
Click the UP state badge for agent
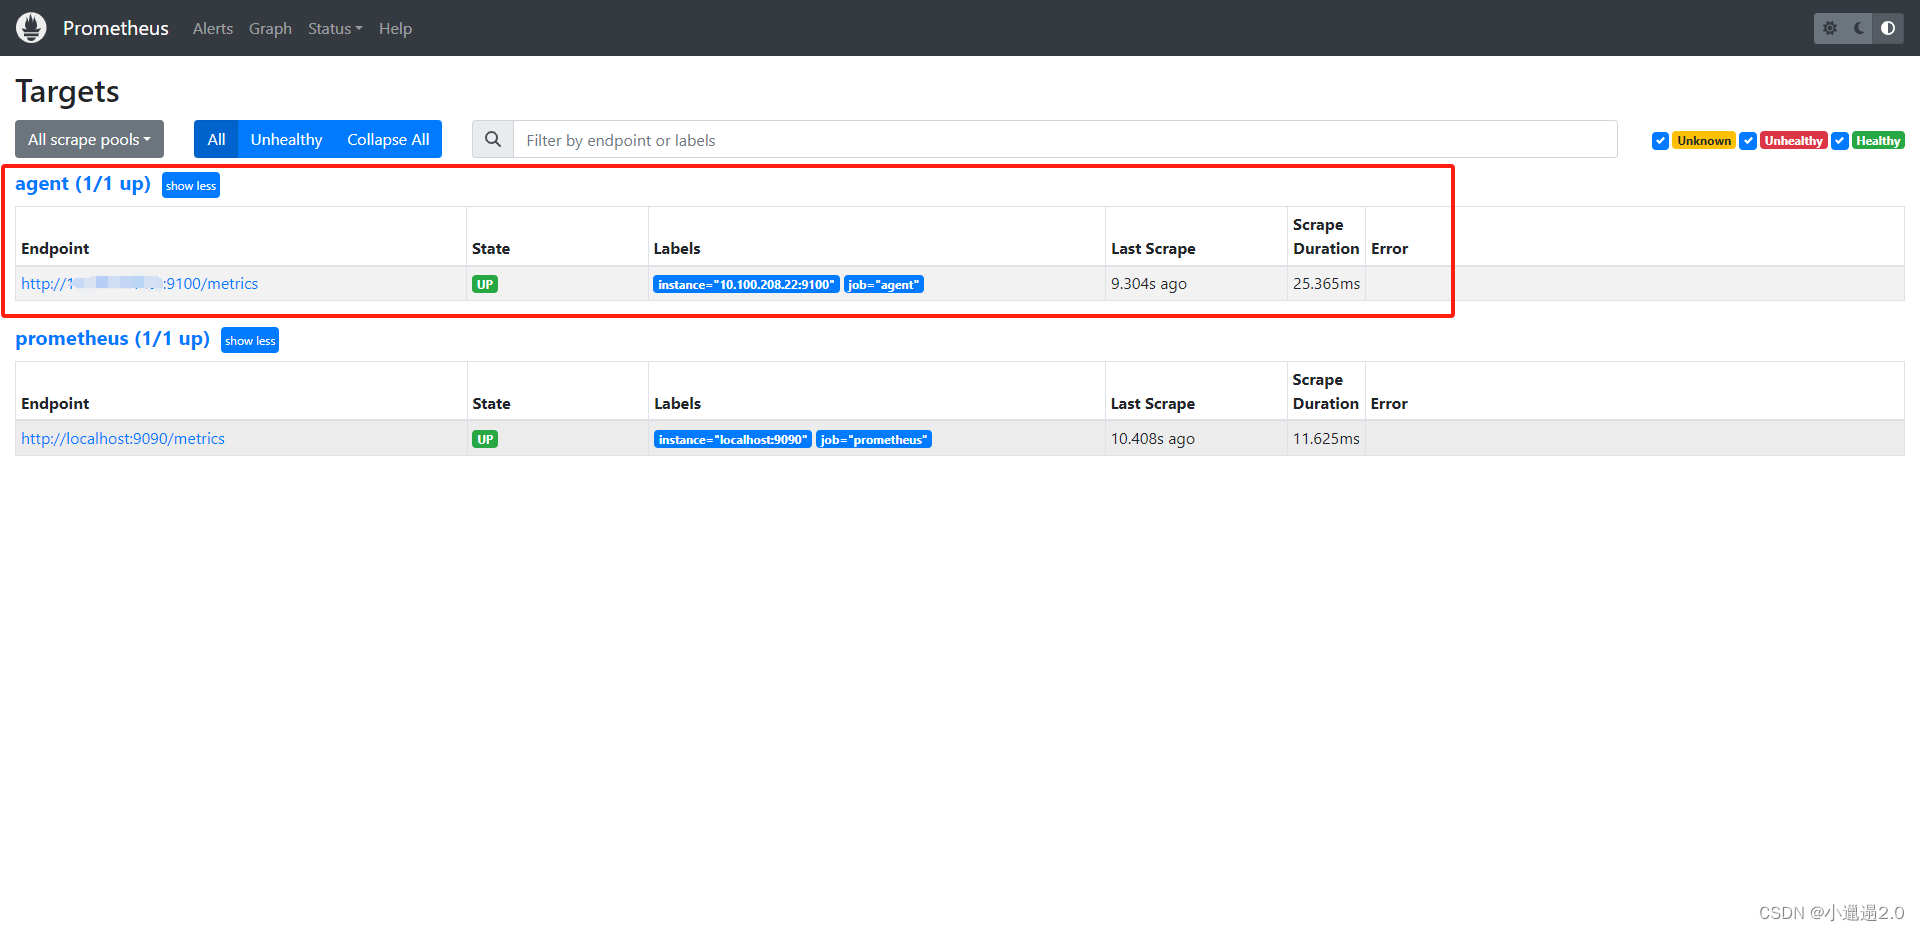click(x=485, y=285)
